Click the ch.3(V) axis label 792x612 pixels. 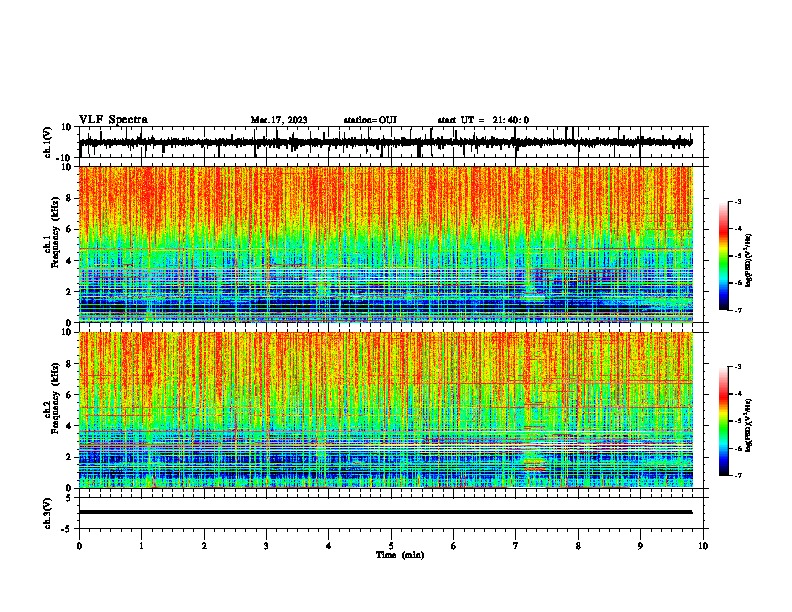point(47,513)
